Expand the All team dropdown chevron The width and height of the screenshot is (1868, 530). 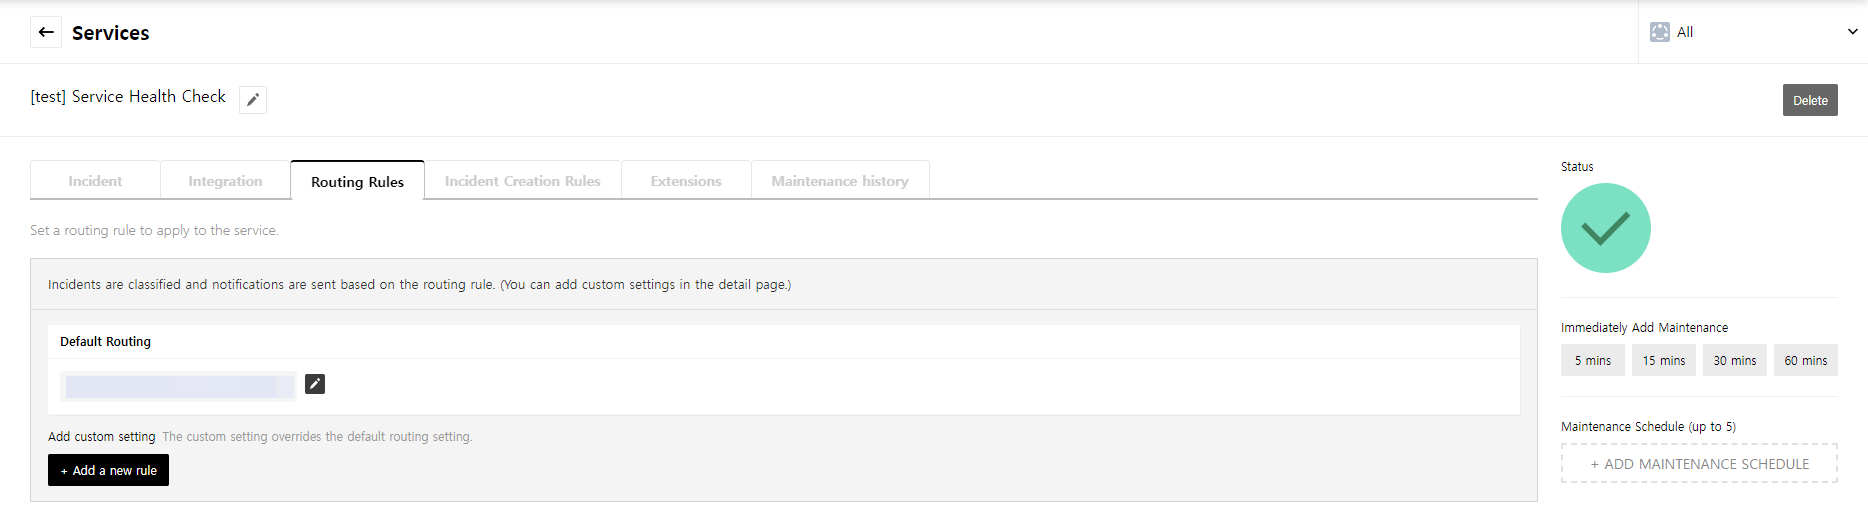(x=1852, y=32)
